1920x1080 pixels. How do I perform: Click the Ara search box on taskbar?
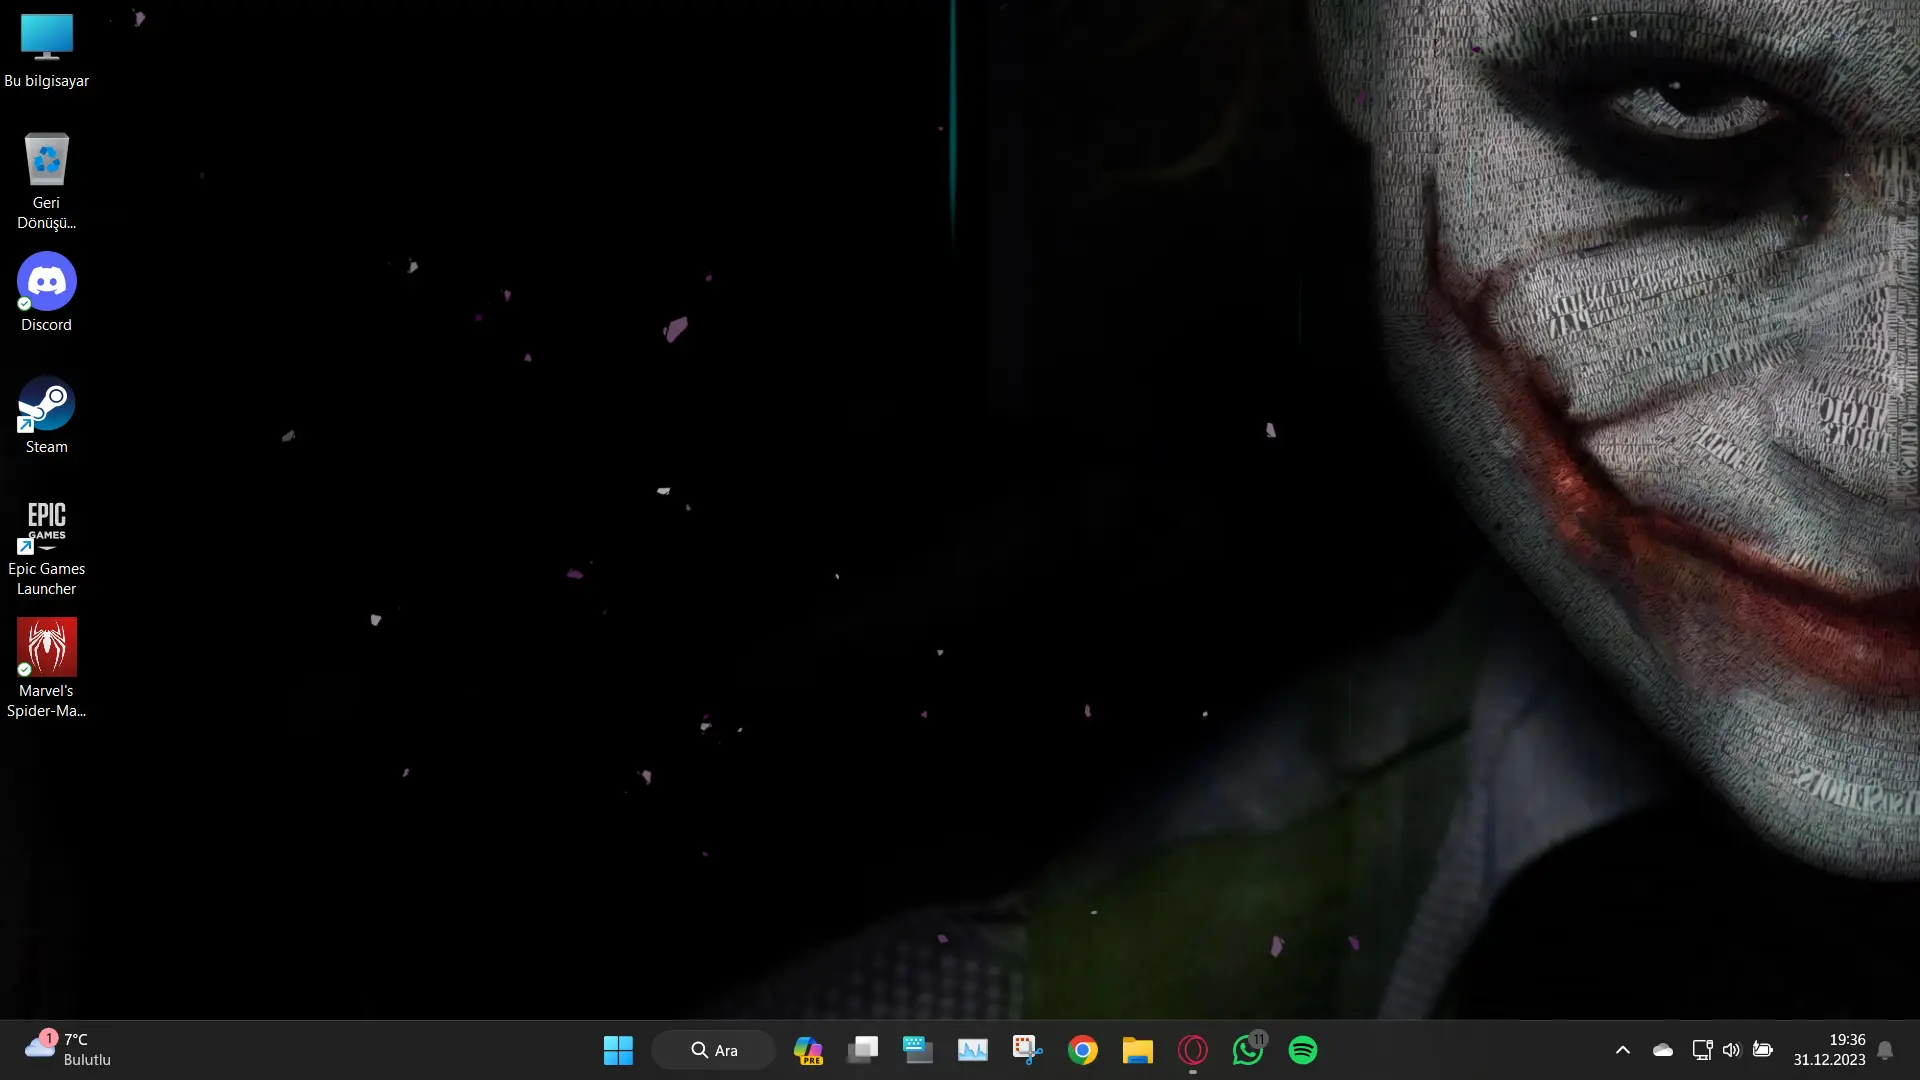(x=713, y=1050)
